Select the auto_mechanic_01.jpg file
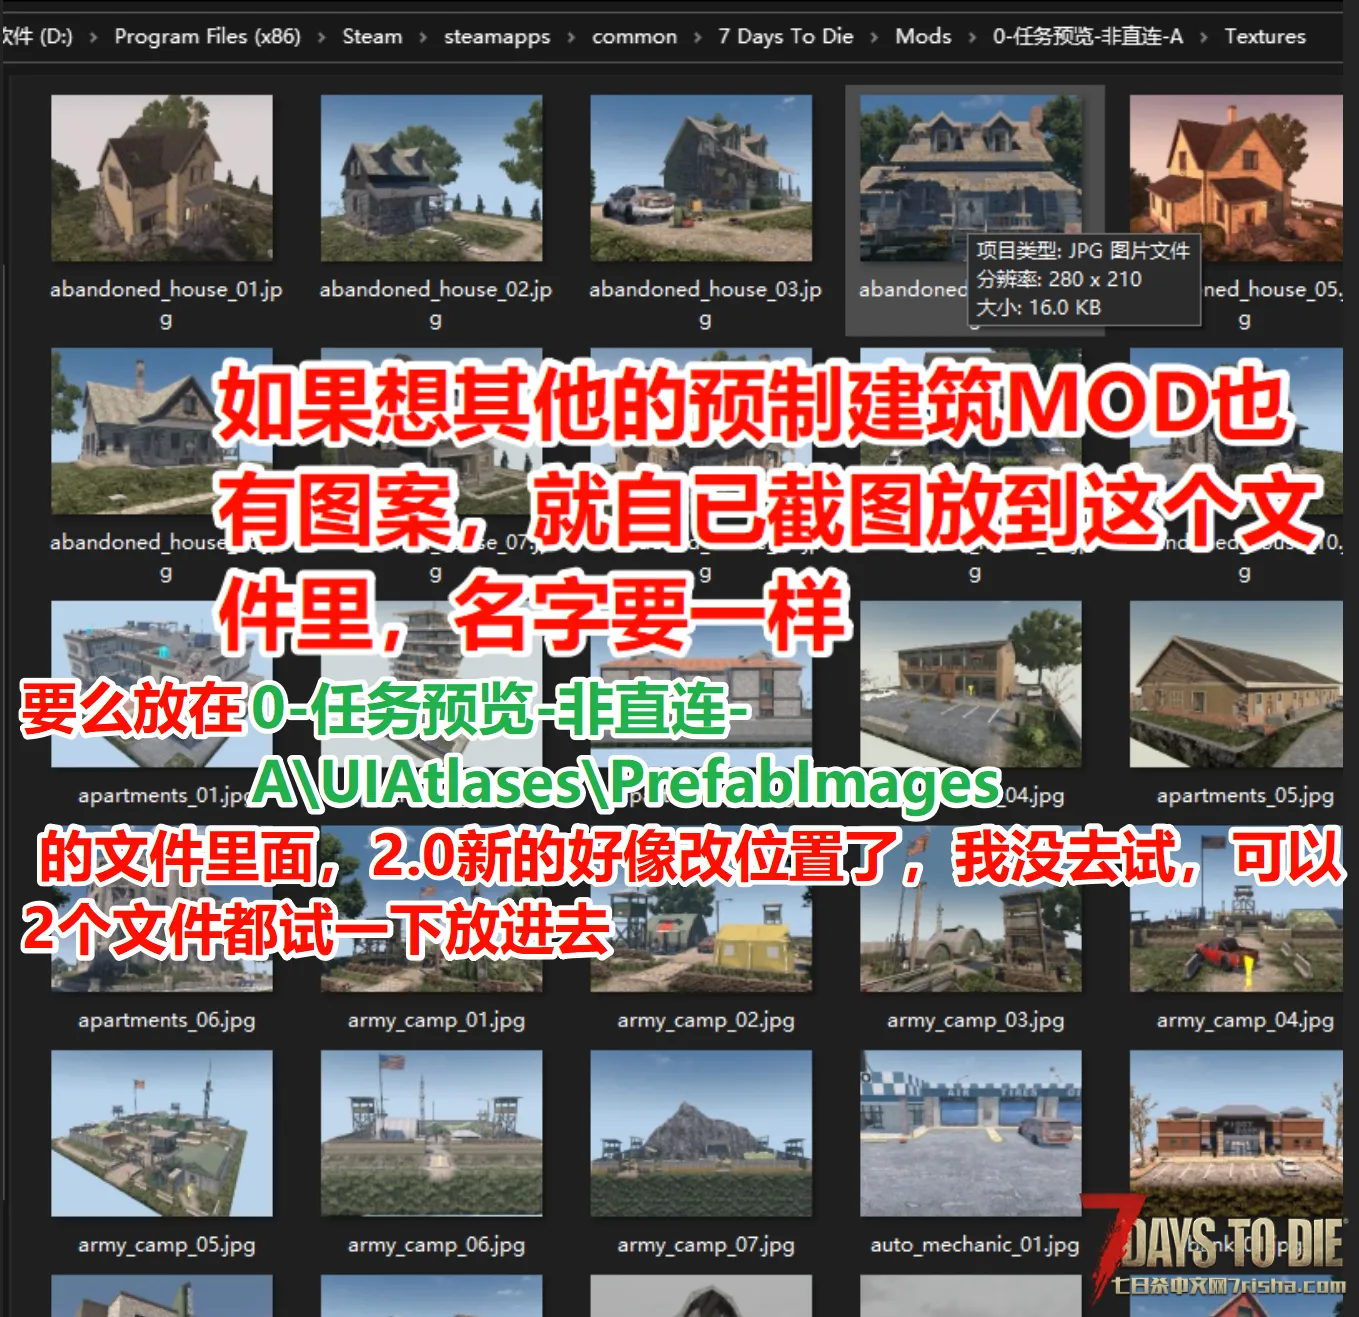This screenshot has width=1359, height=1317. (970, 1133)
